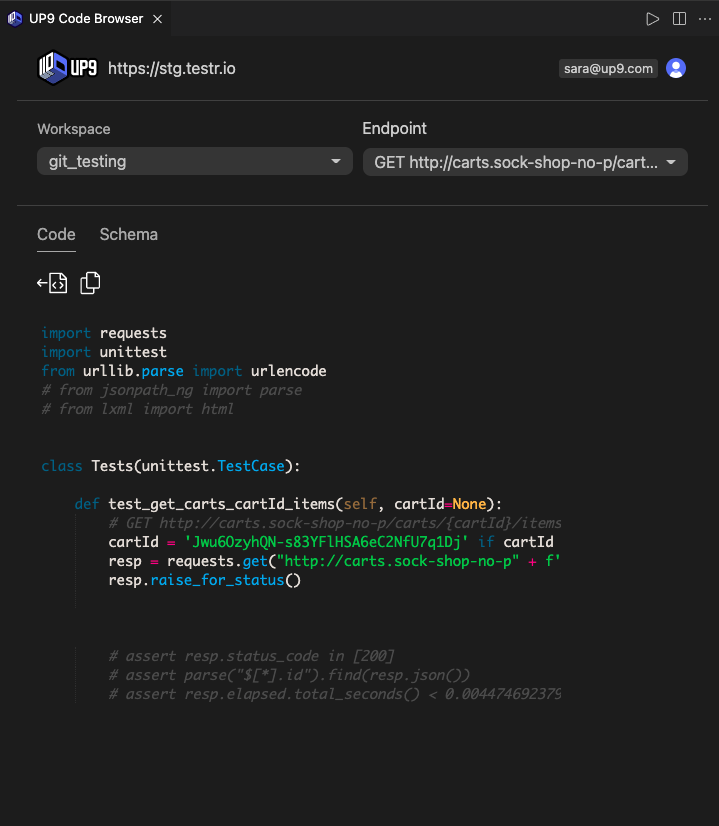Click the insert code into file icon

pyautogui.click(x=52, y=283)
